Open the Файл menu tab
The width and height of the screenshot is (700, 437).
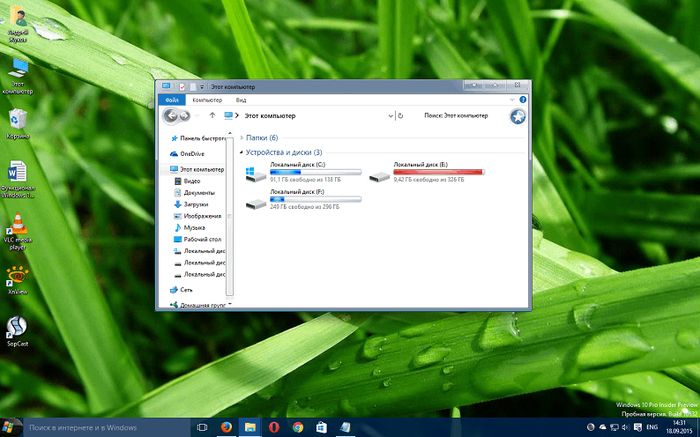coord(172,100)
